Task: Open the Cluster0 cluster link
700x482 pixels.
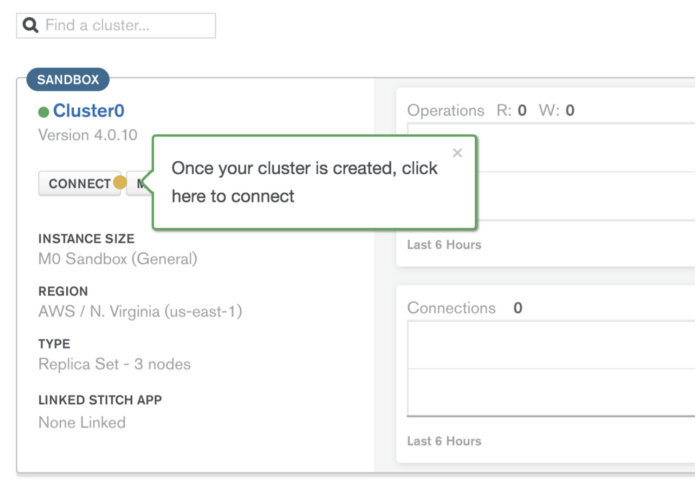Action: click(x=88, y=111)
